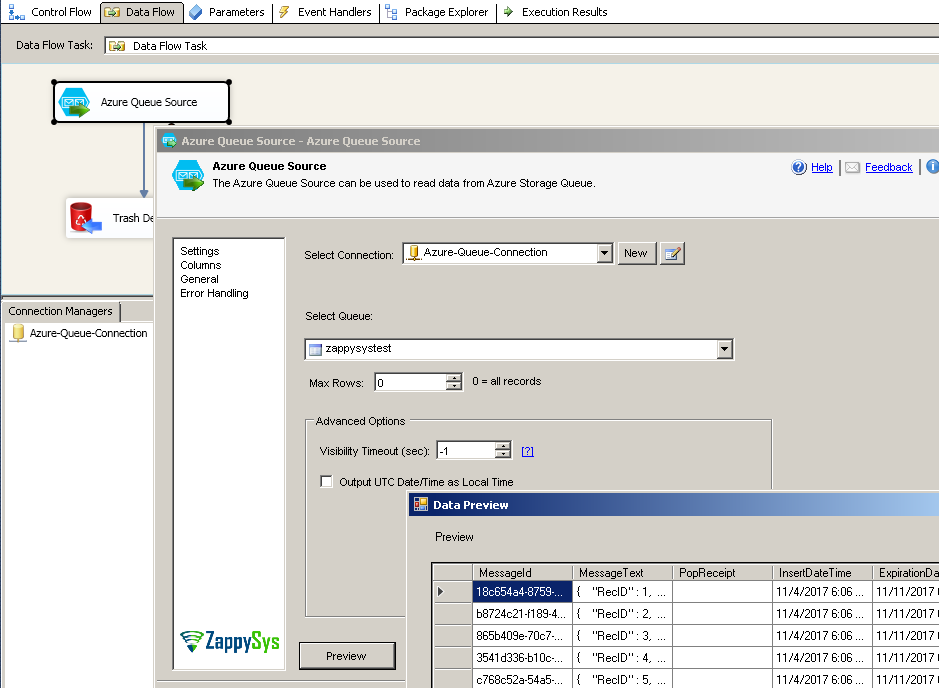This screenshot has width=939, height=688.
Task: Open the Data Flow Task dropdown field
Action: (521, 46)
